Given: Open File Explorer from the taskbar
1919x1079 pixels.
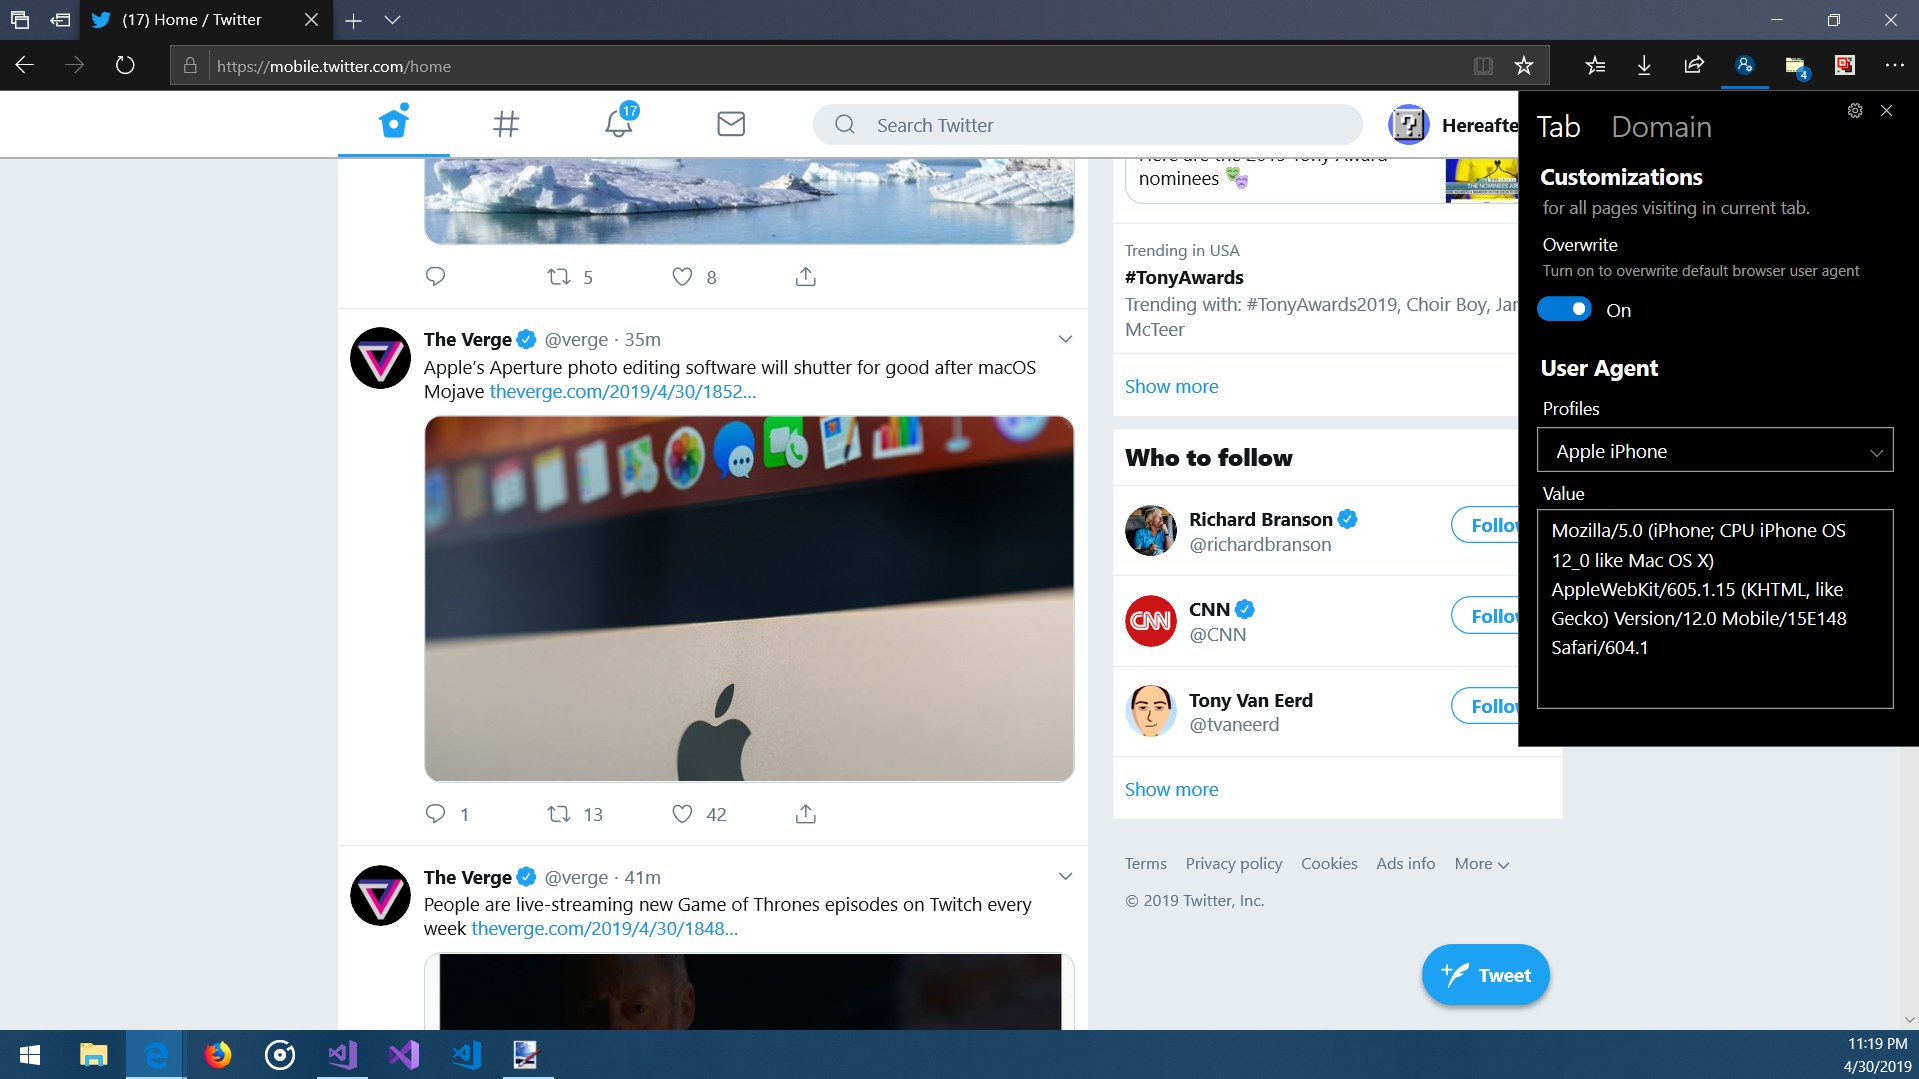Looking at the screenshot, I should pos(93,1055).
